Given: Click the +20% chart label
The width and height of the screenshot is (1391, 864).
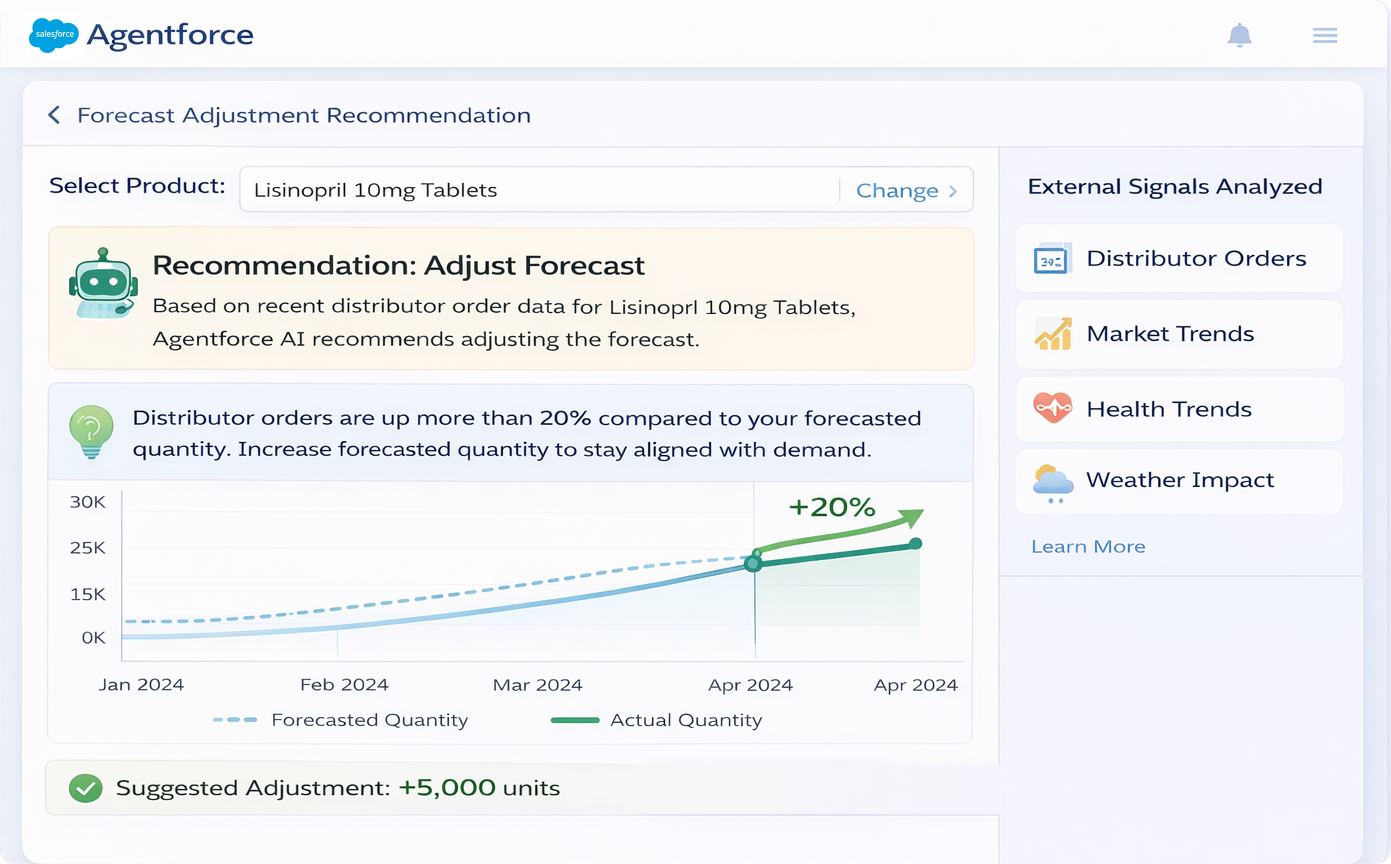Looking at the screenshot, I should pos(832,507).
